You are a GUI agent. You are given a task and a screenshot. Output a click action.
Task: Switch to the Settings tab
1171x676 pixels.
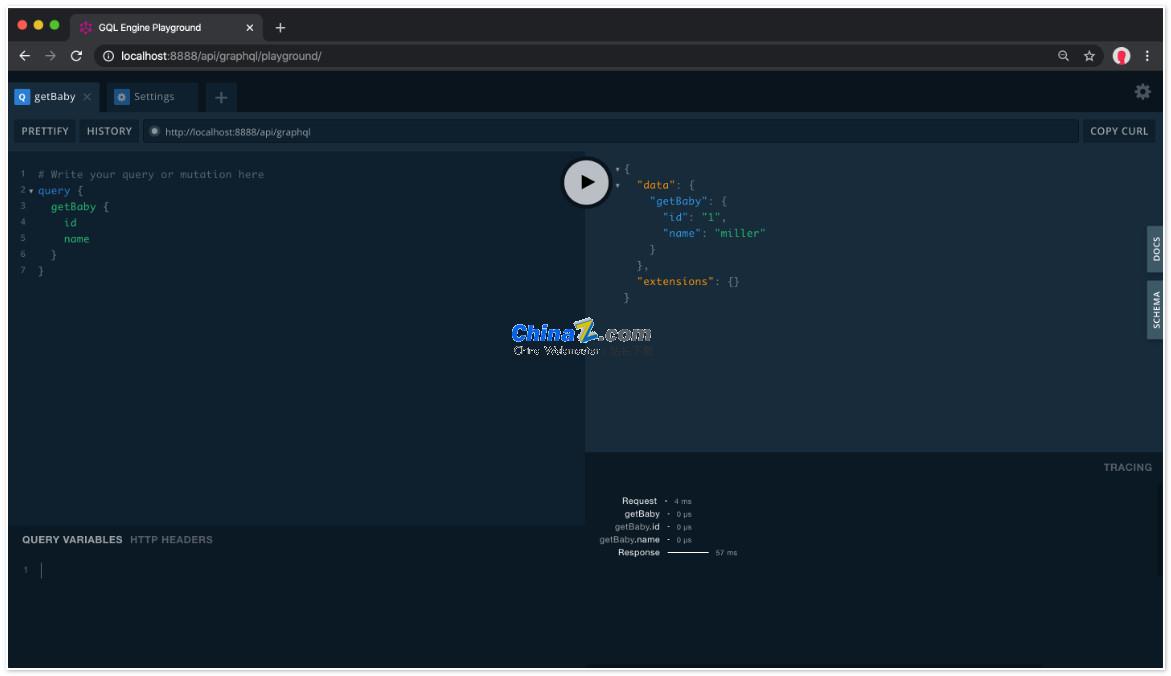tap(153, 97)
